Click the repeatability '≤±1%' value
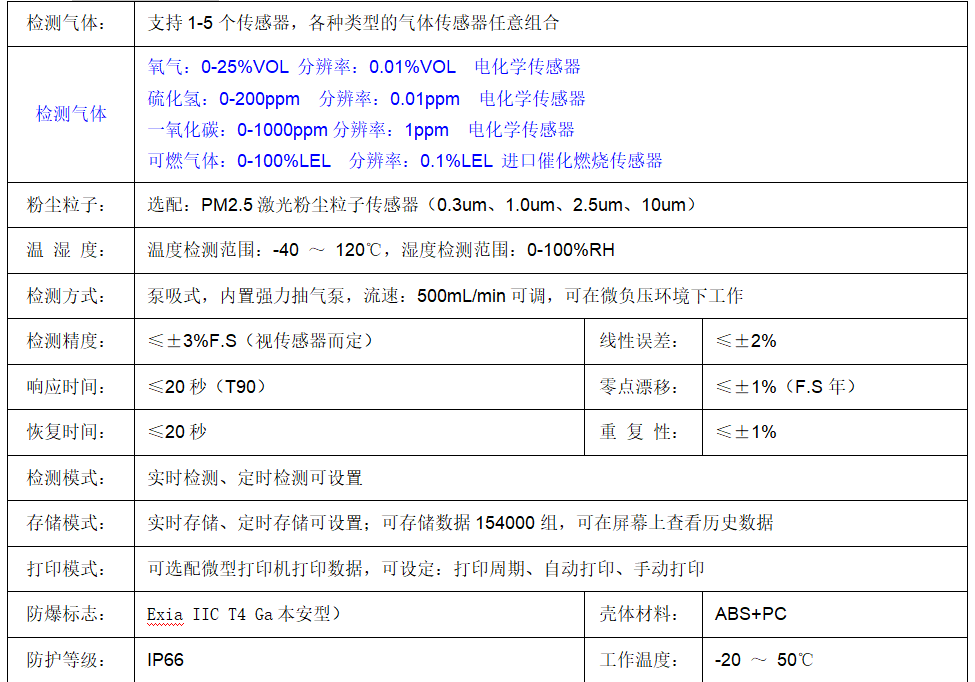 coord(746,432)
